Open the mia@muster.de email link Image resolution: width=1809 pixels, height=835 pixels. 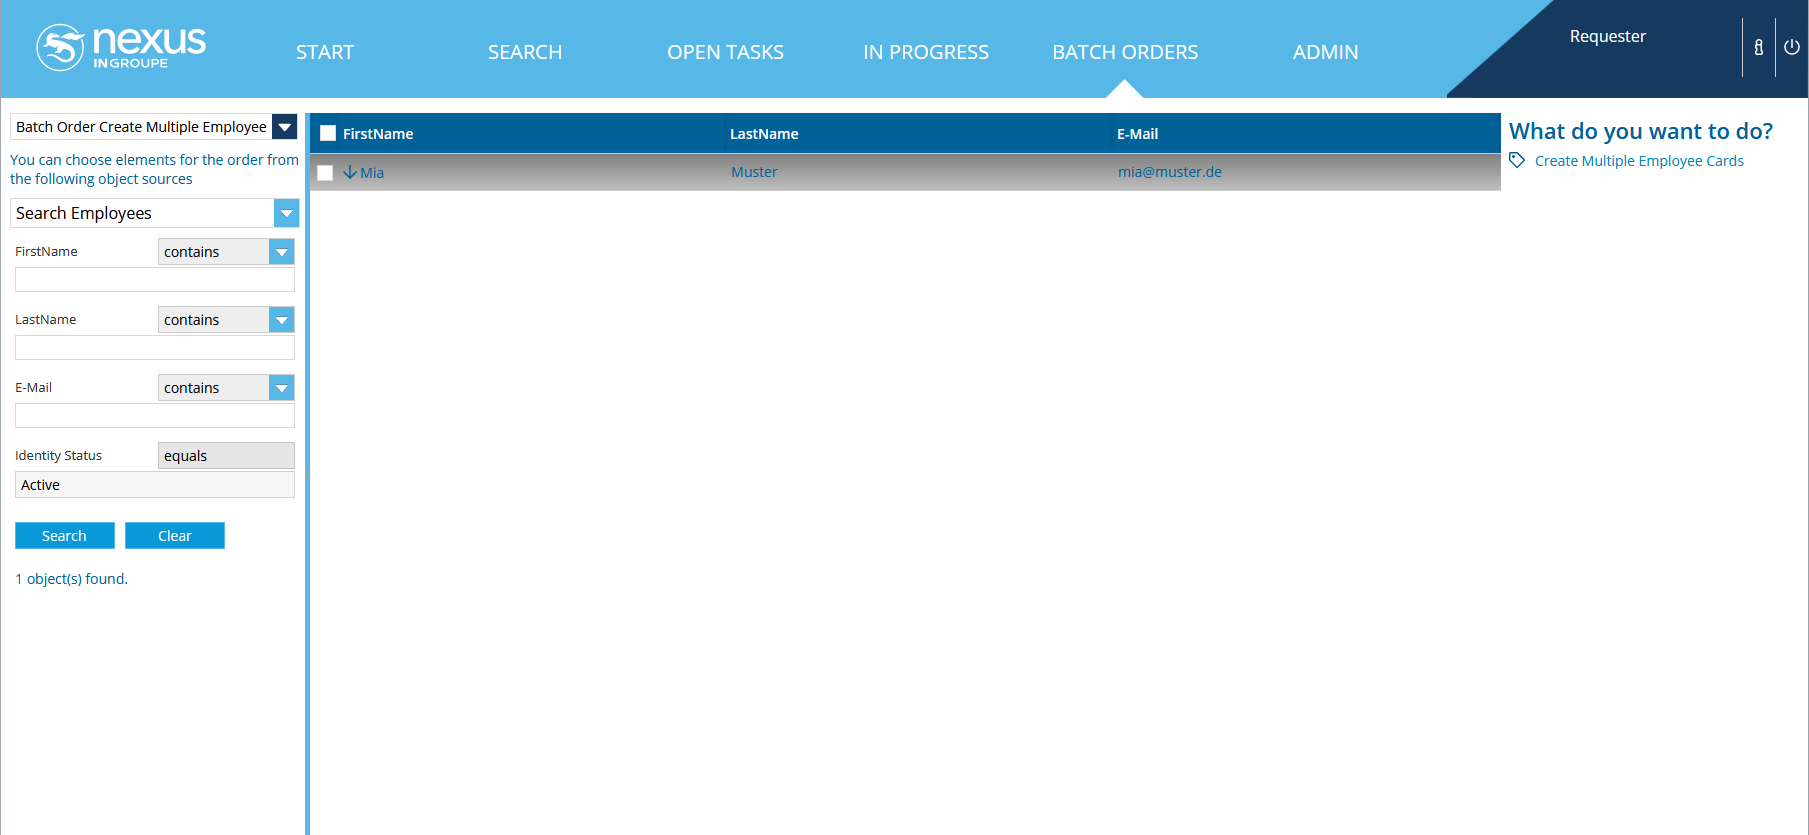tap(1169, 172)
